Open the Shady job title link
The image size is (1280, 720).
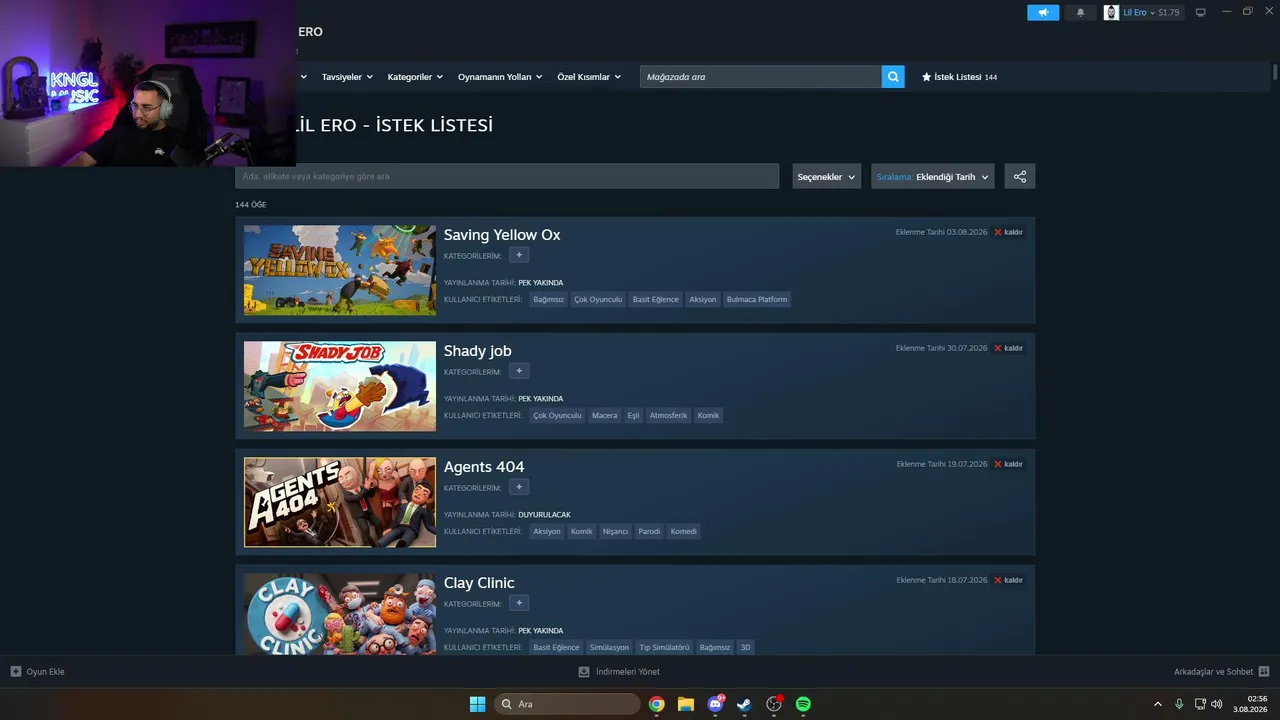pos(478,351)
